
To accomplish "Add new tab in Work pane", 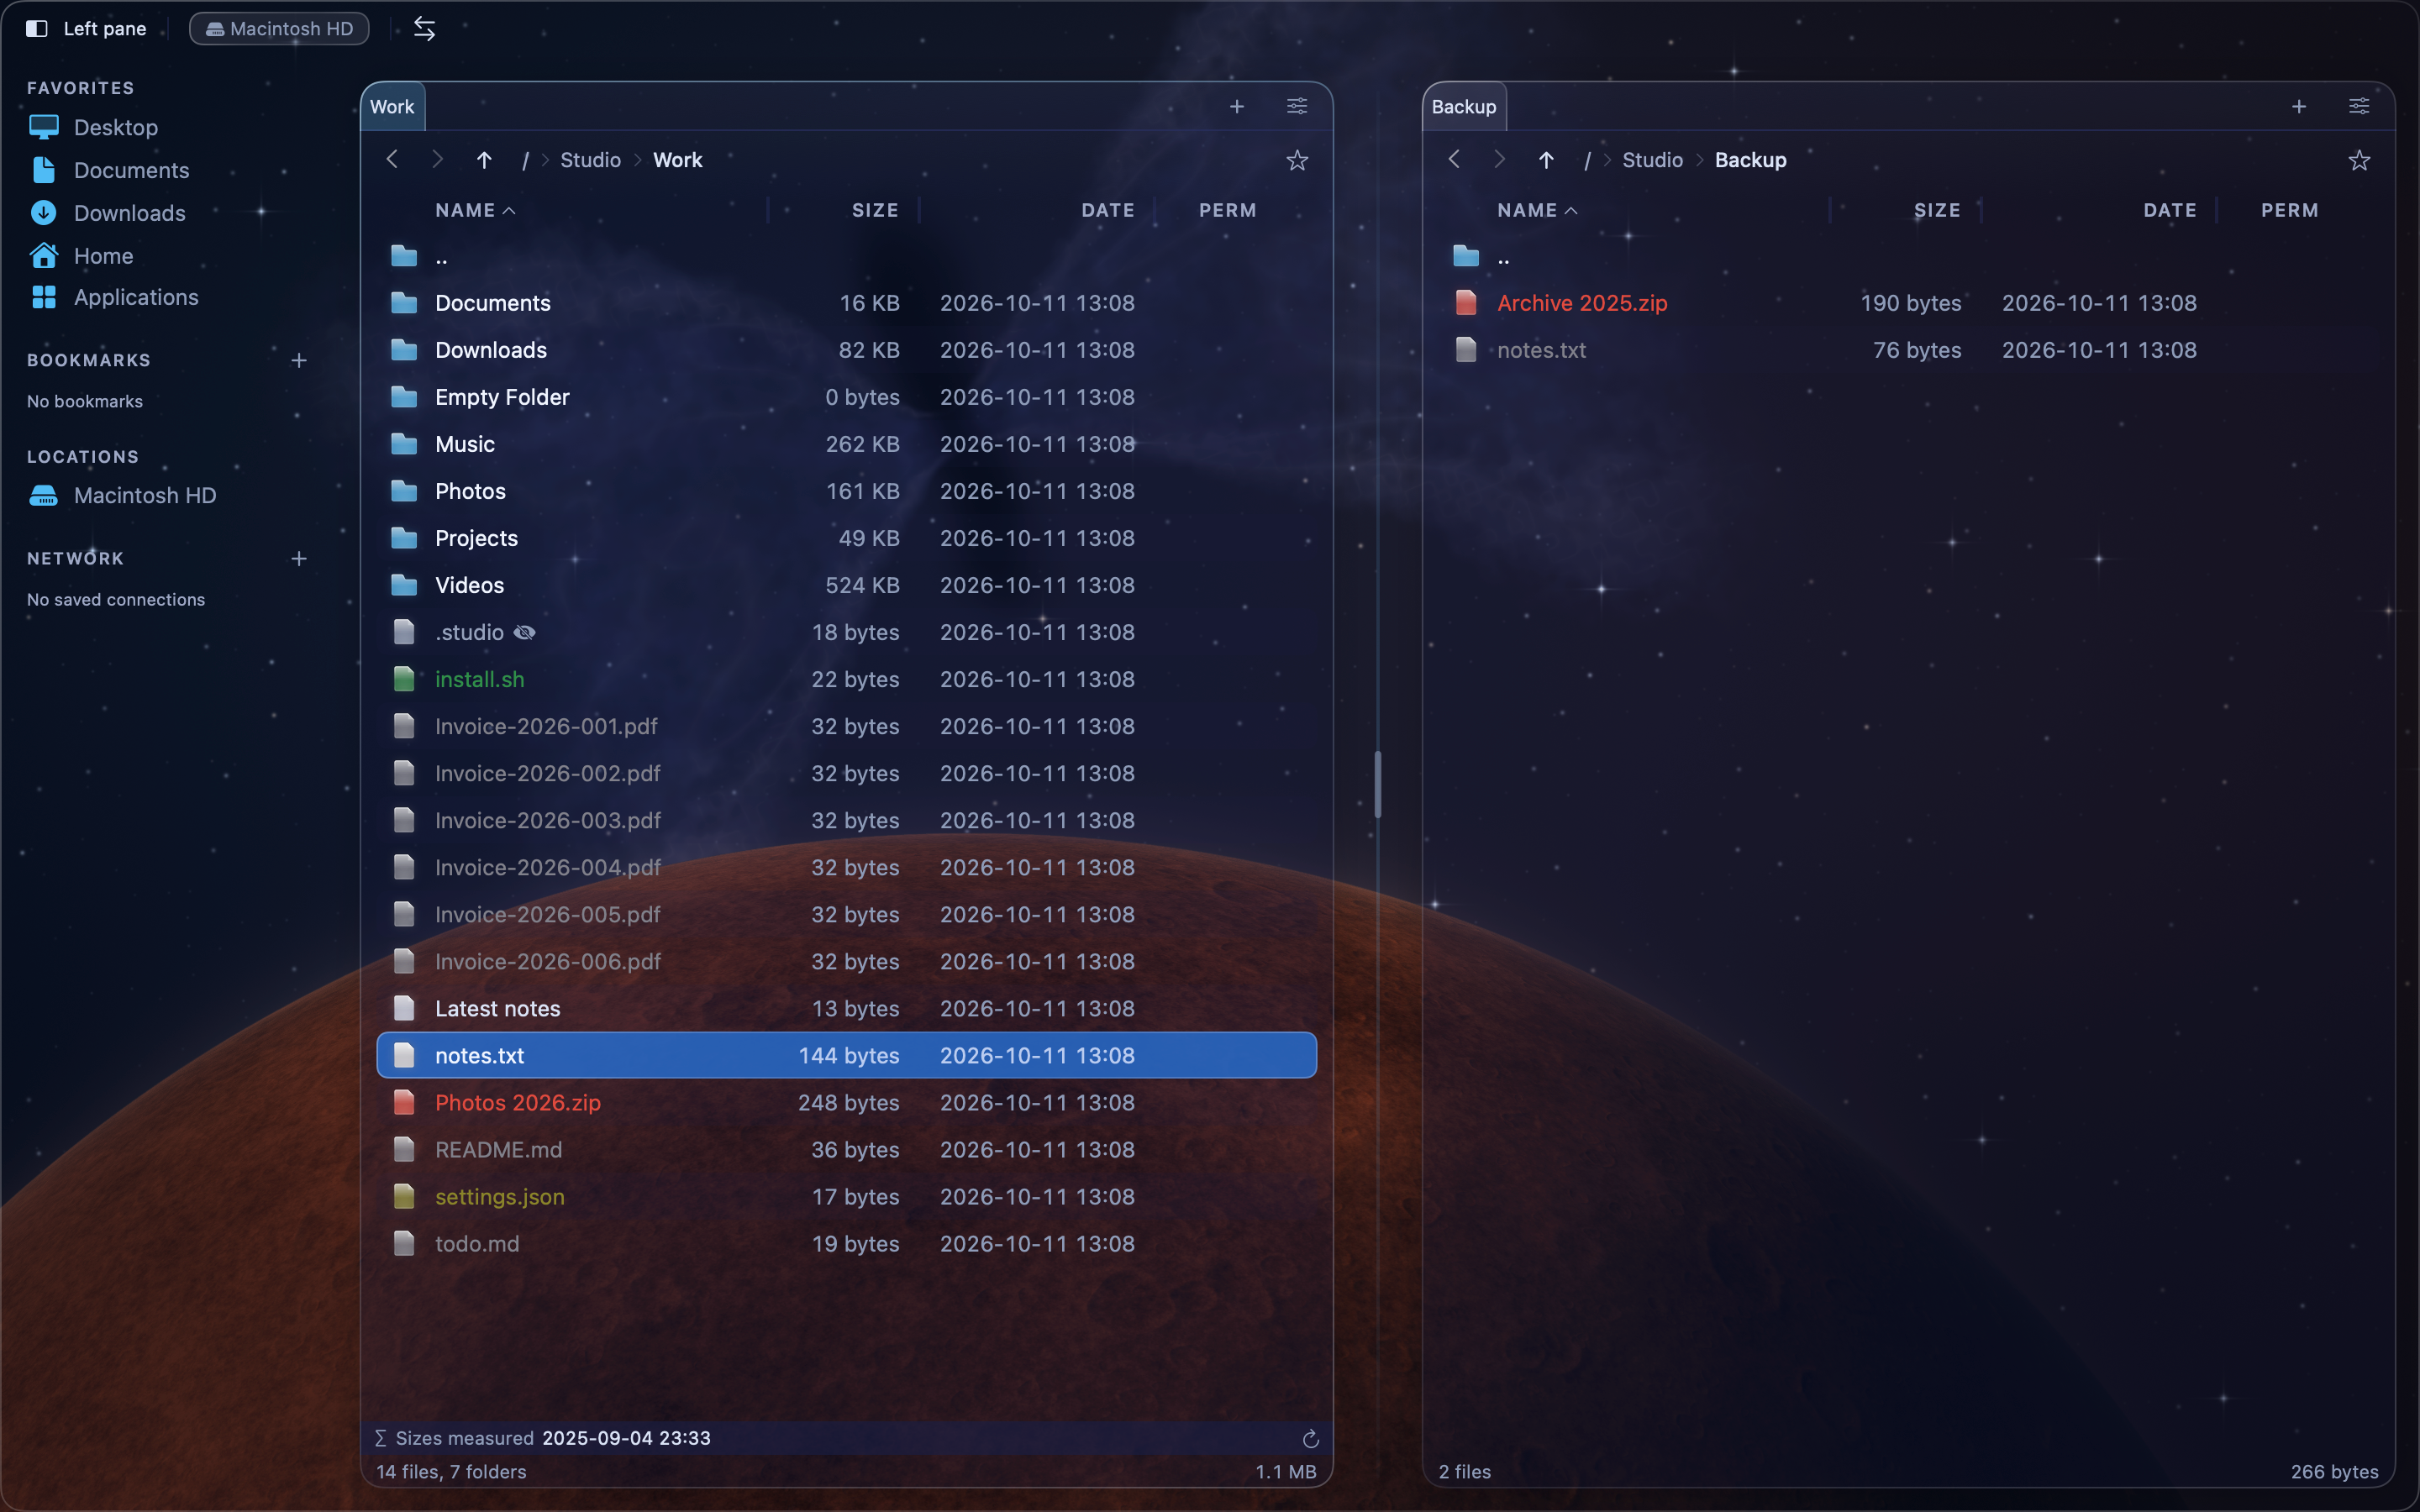I will 1237,106.
